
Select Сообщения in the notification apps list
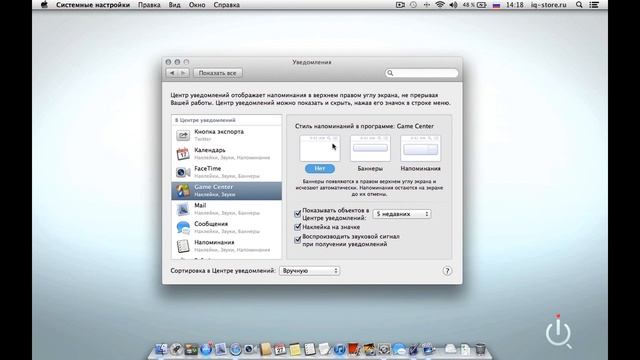pos(227,227)
